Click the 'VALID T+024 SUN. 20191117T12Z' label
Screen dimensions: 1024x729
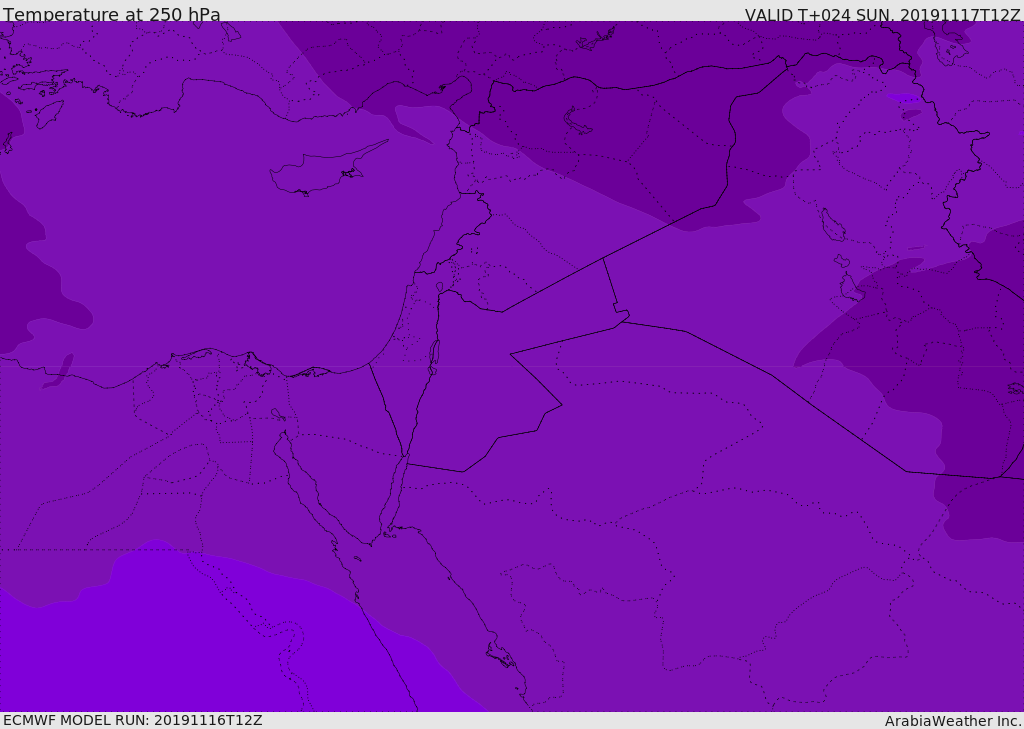[x=882, y=14]
